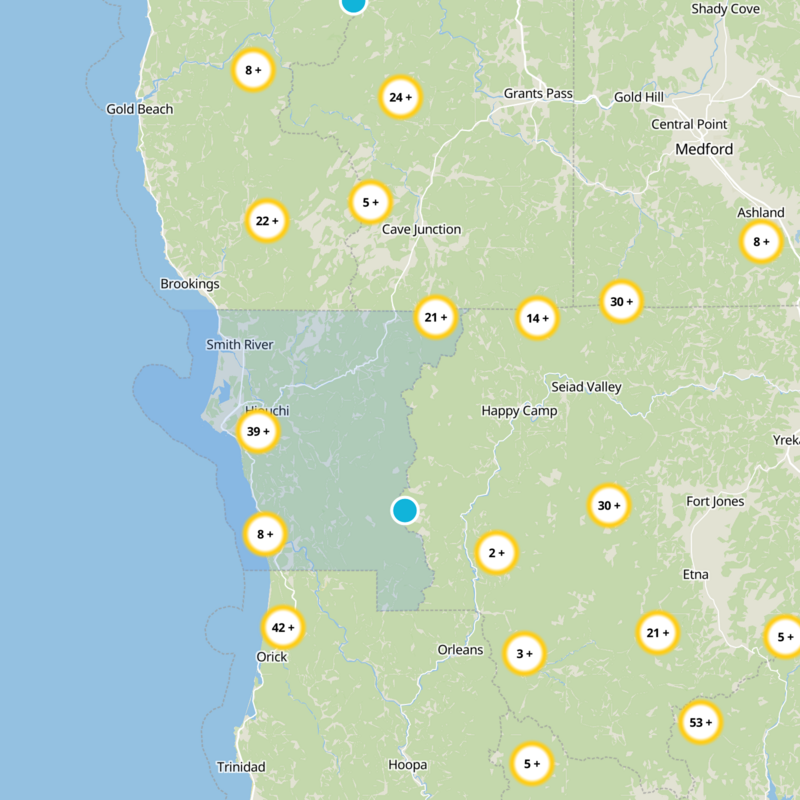
Task: Expand the 8+ cluster northeast of Gold Beach
Action: click(253, 70)
